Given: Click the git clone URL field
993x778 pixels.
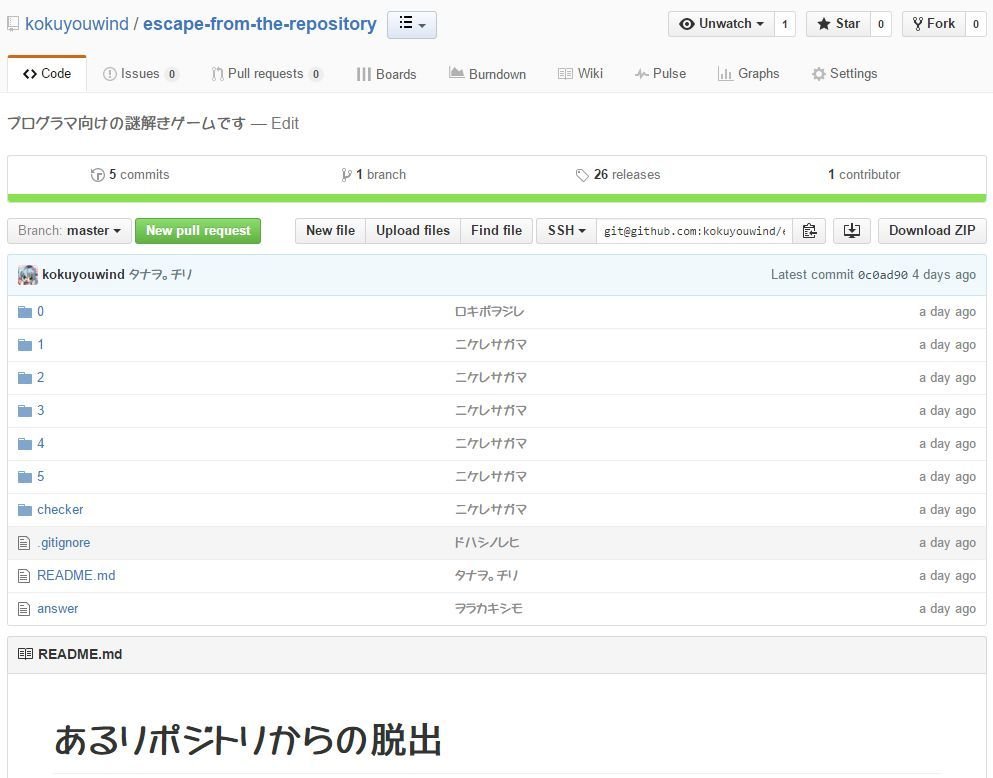Looking at the screenshot, I should coord(695,231).
